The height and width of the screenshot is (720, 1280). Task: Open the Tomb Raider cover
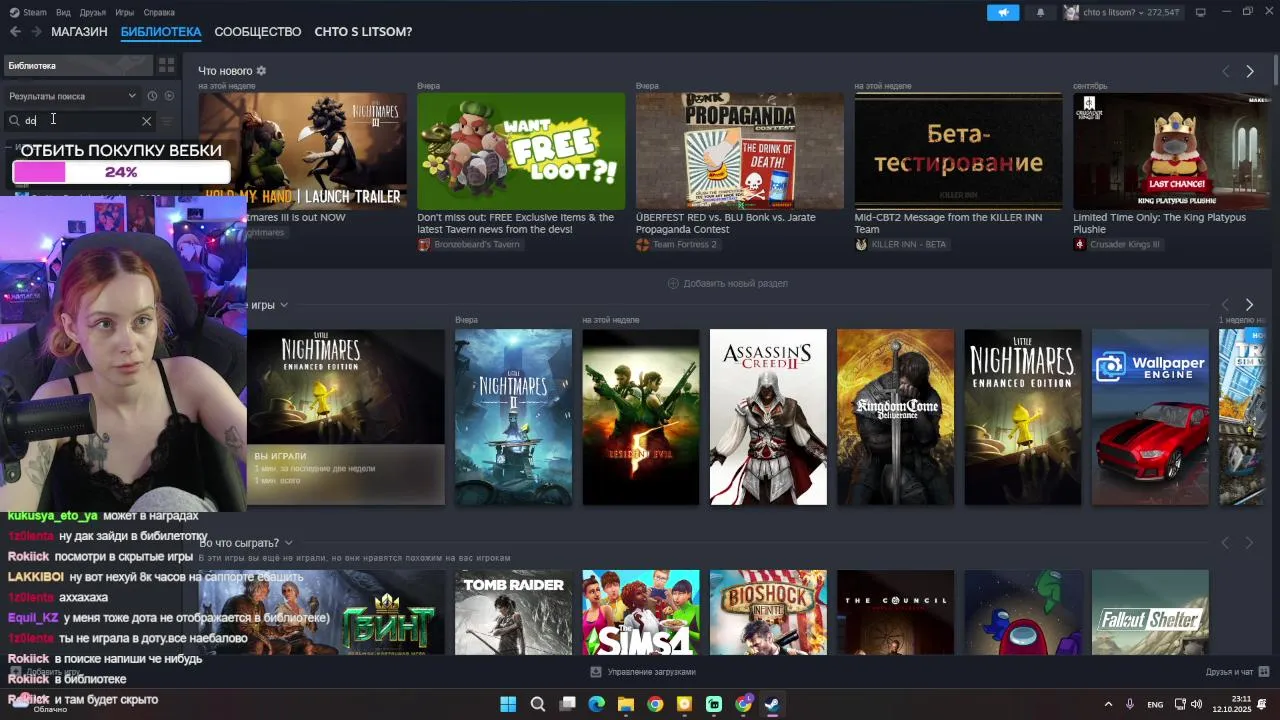click(513, 612)
